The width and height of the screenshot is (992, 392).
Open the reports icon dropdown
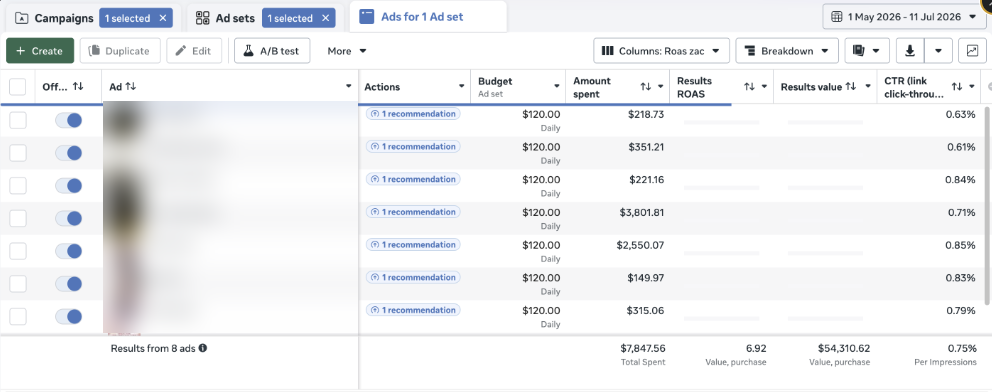click(867, 51)
